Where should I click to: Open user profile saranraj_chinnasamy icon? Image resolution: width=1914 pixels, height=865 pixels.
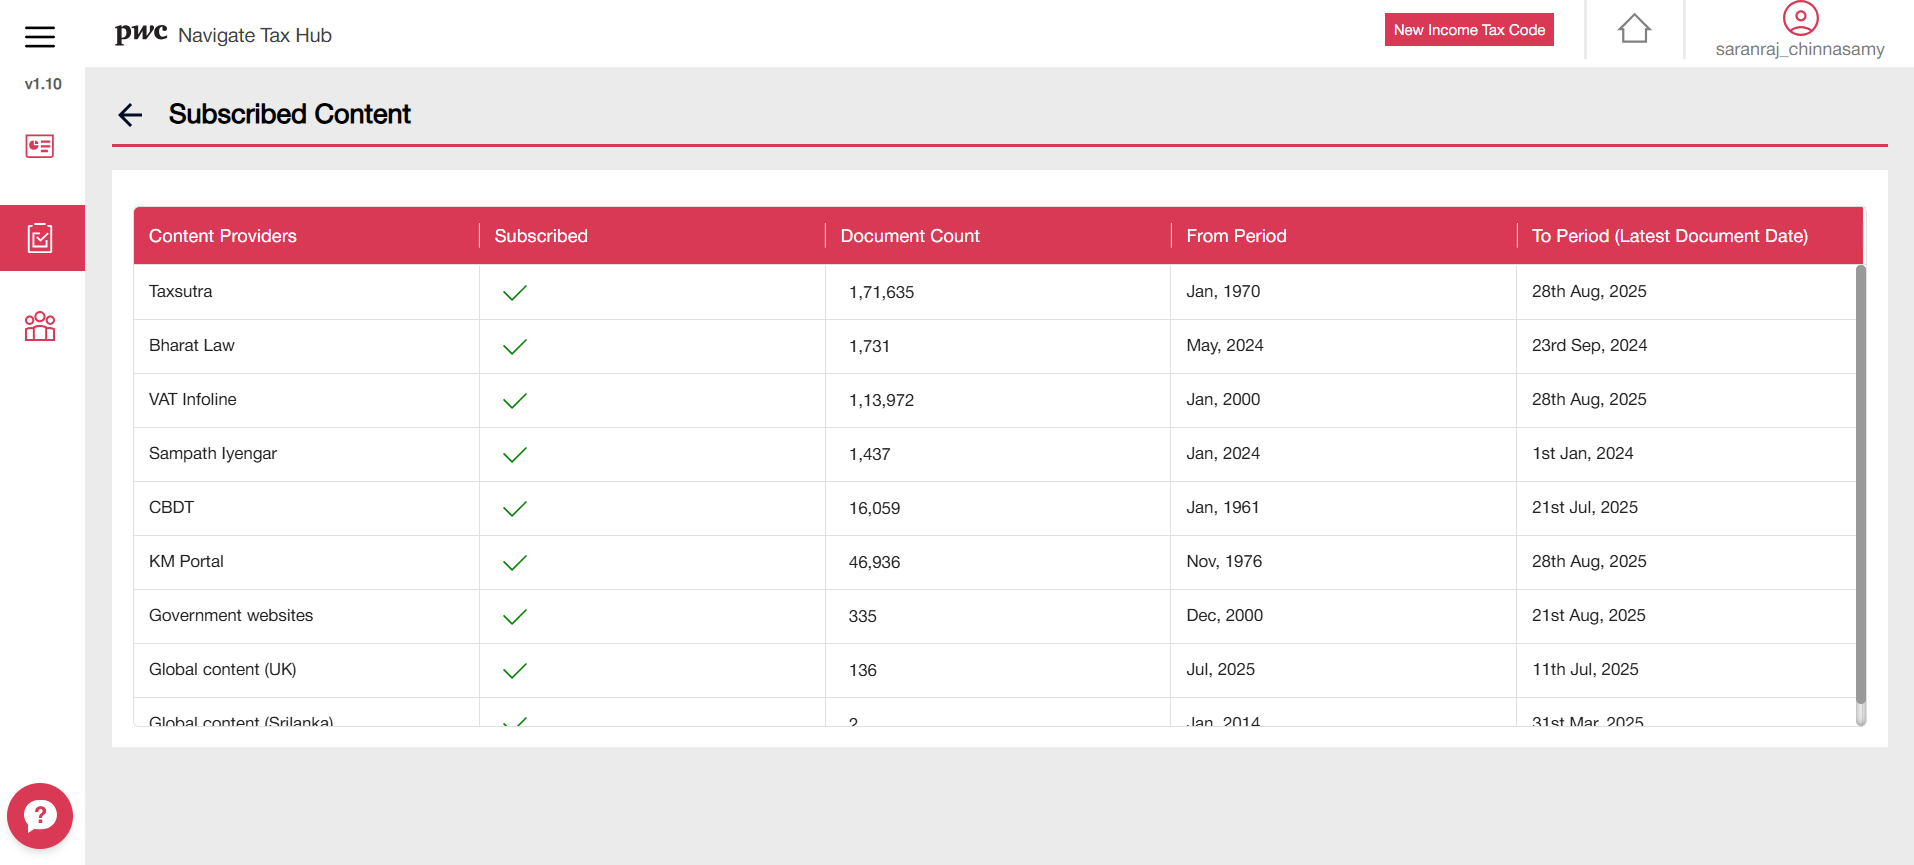tap(1800, 18)
